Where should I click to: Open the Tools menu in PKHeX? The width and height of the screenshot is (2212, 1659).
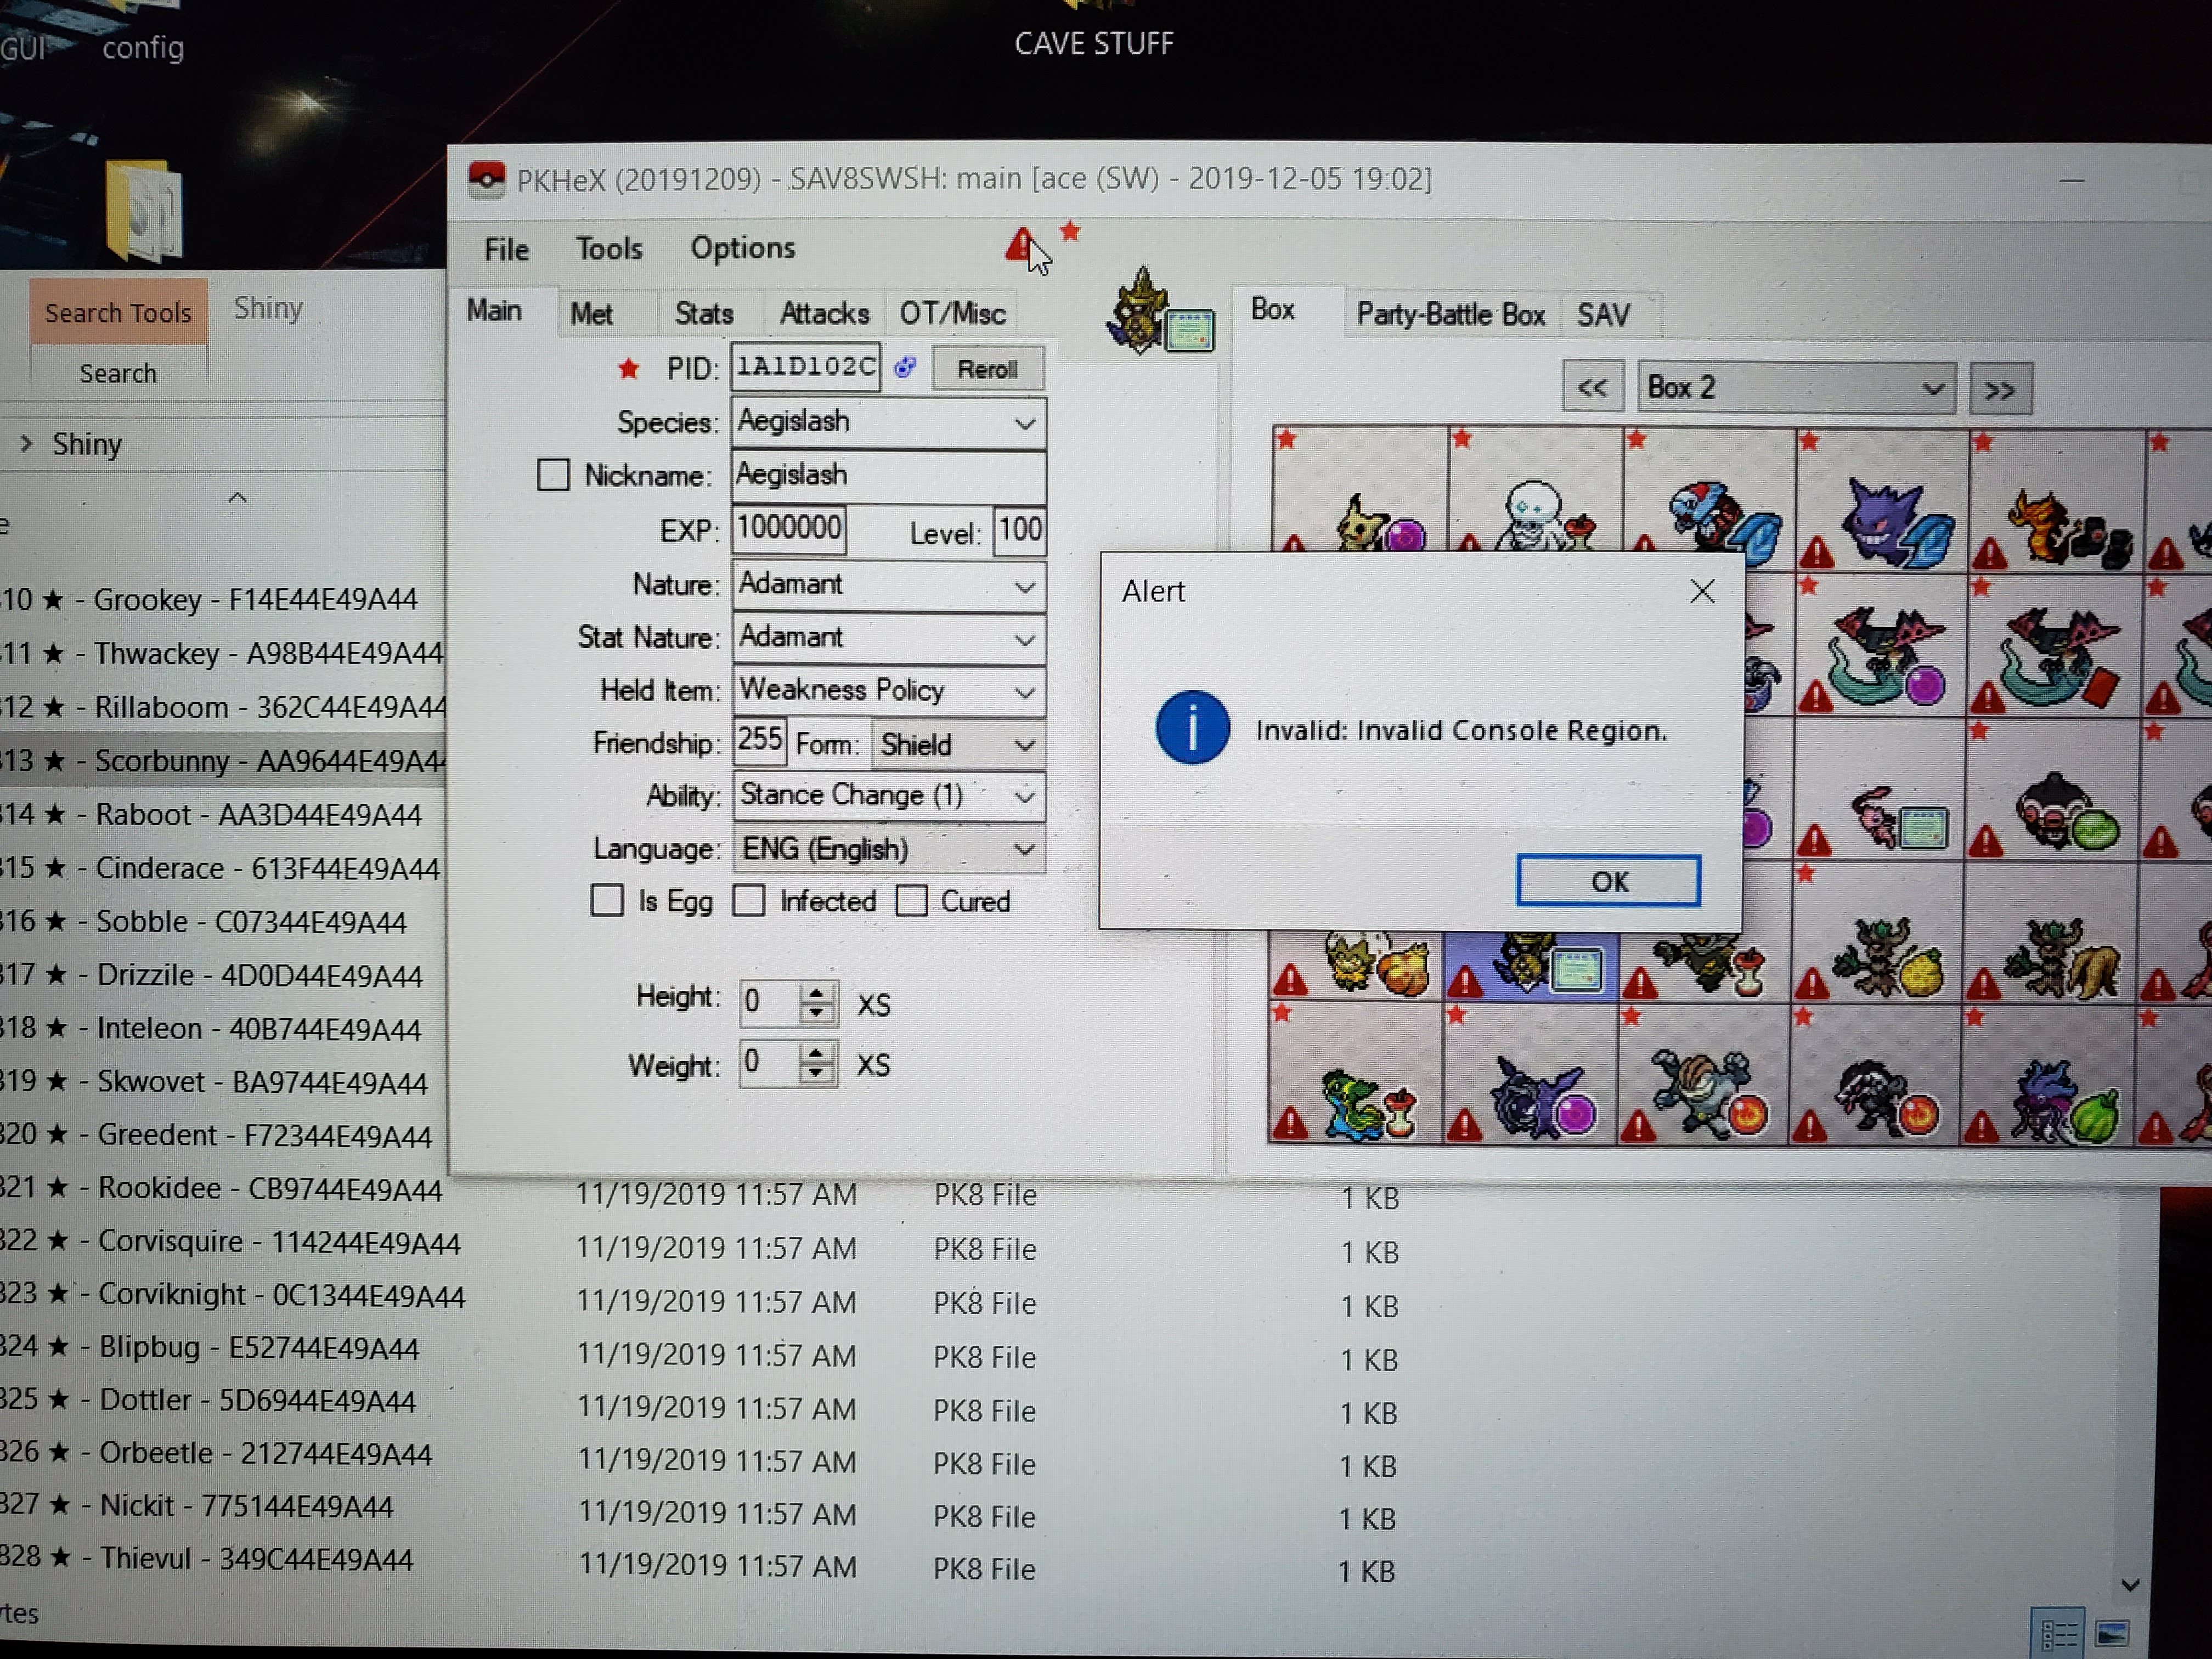click(609, 248)
